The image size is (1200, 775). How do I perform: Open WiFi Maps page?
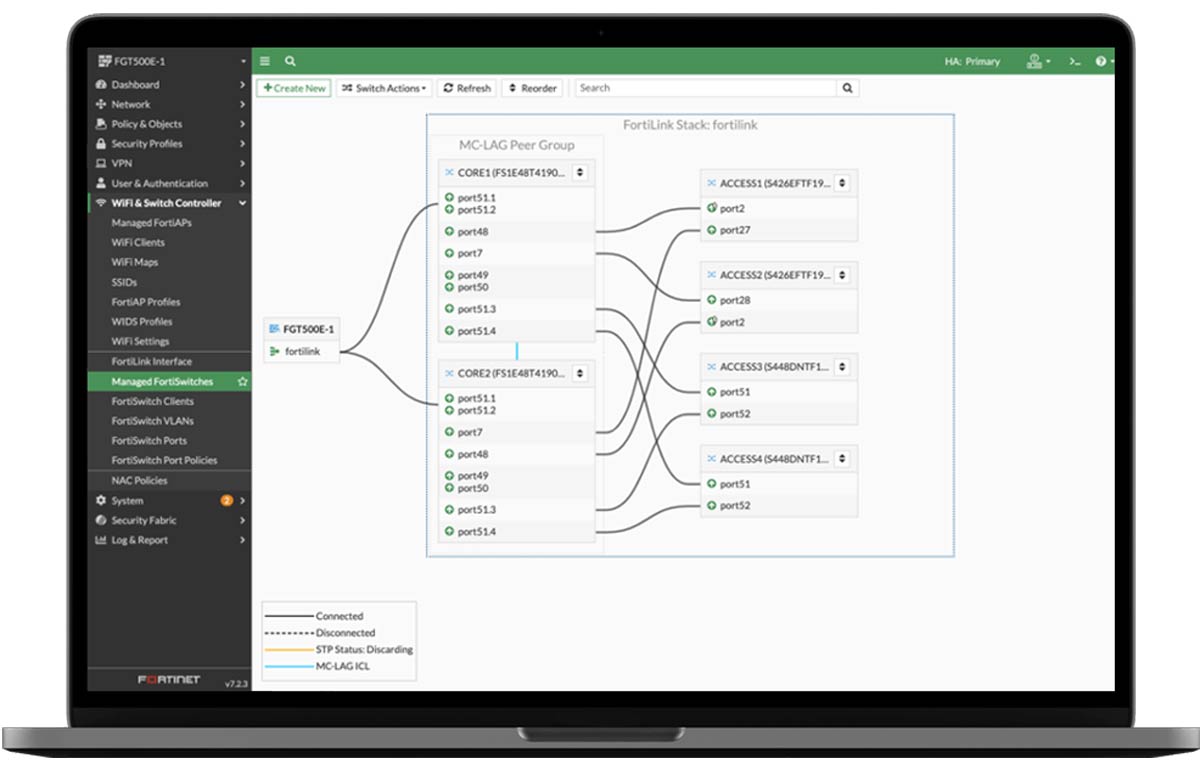tap(135, 262)
